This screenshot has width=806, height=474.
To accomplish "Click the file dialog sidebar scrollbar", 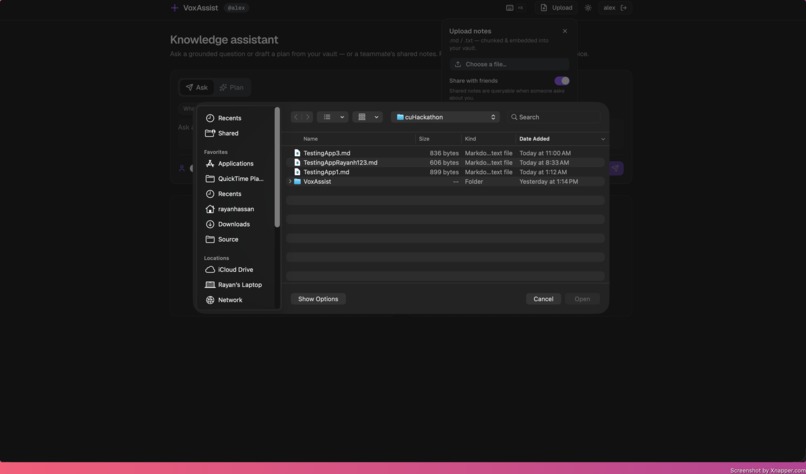I will click(x=278, y=167).
